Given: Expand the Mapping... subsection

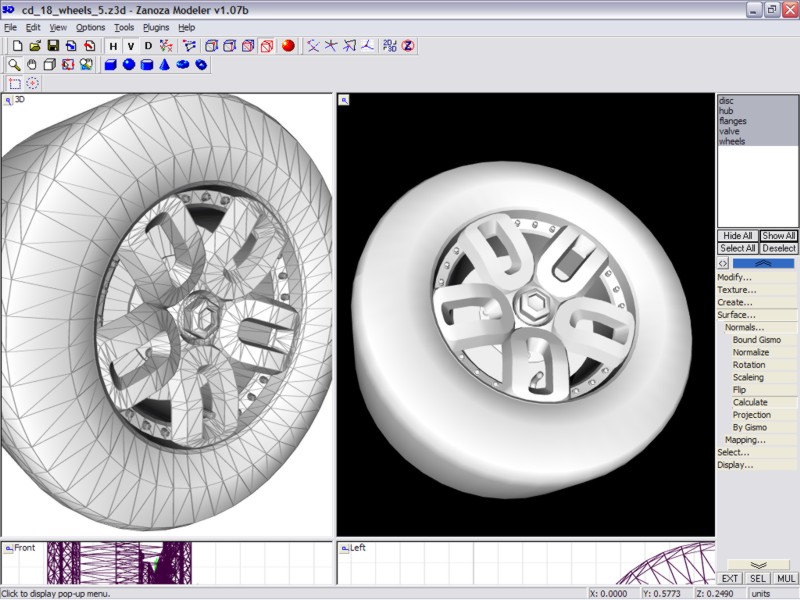Looking at the screenshot, I should [760, 440].
